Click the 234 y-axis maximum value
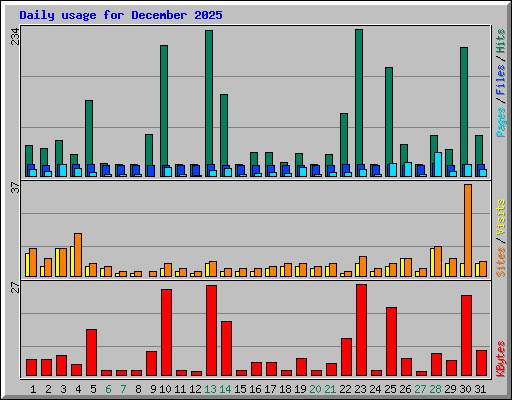The height and width of the screenshot is (400, 512). 15,37
